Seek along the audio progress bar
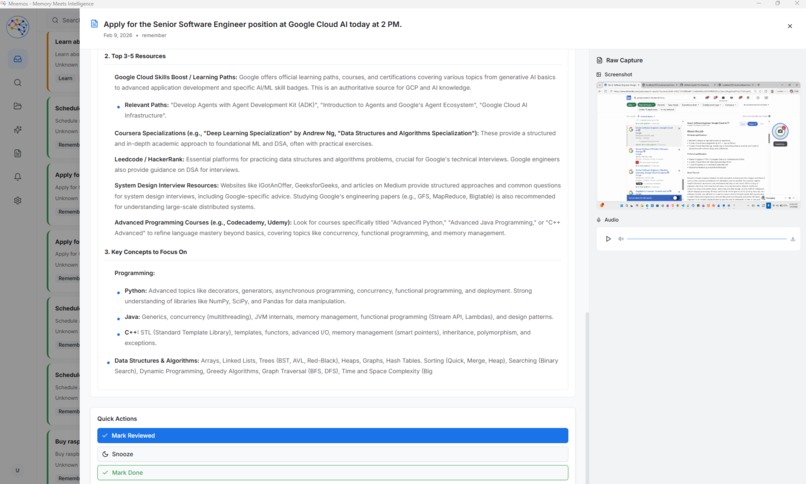This screenshot has height=484, width=806. click(707, 239)
